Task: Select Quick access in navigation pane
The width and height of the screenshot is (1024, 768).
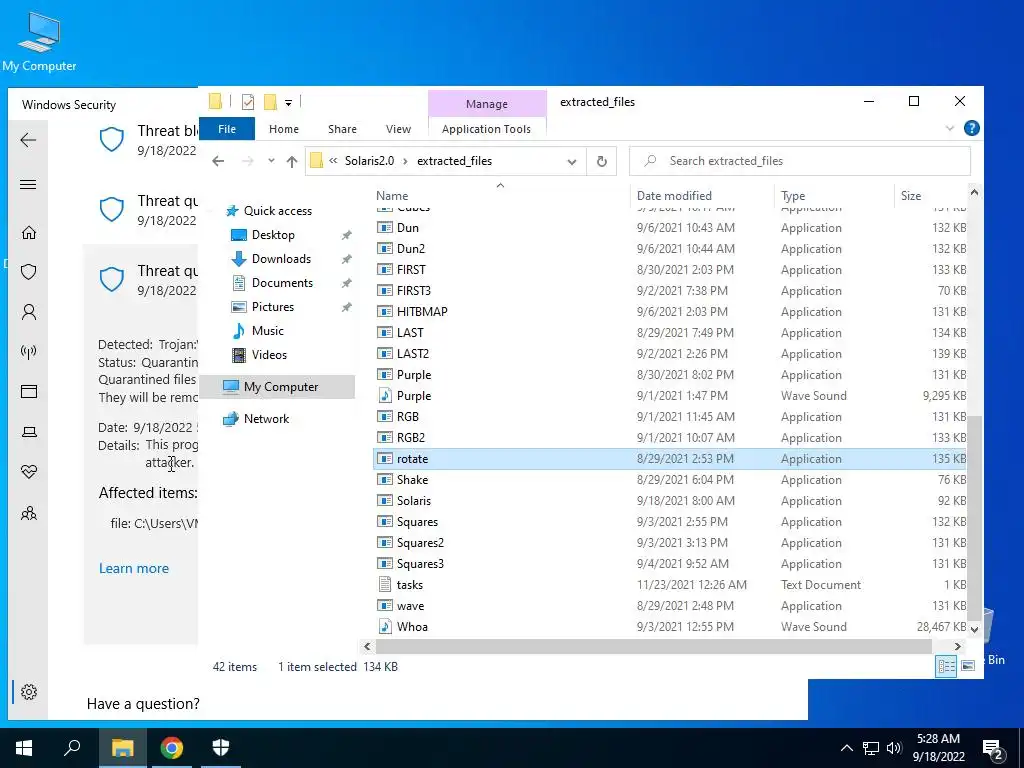Action: point(278,211)
